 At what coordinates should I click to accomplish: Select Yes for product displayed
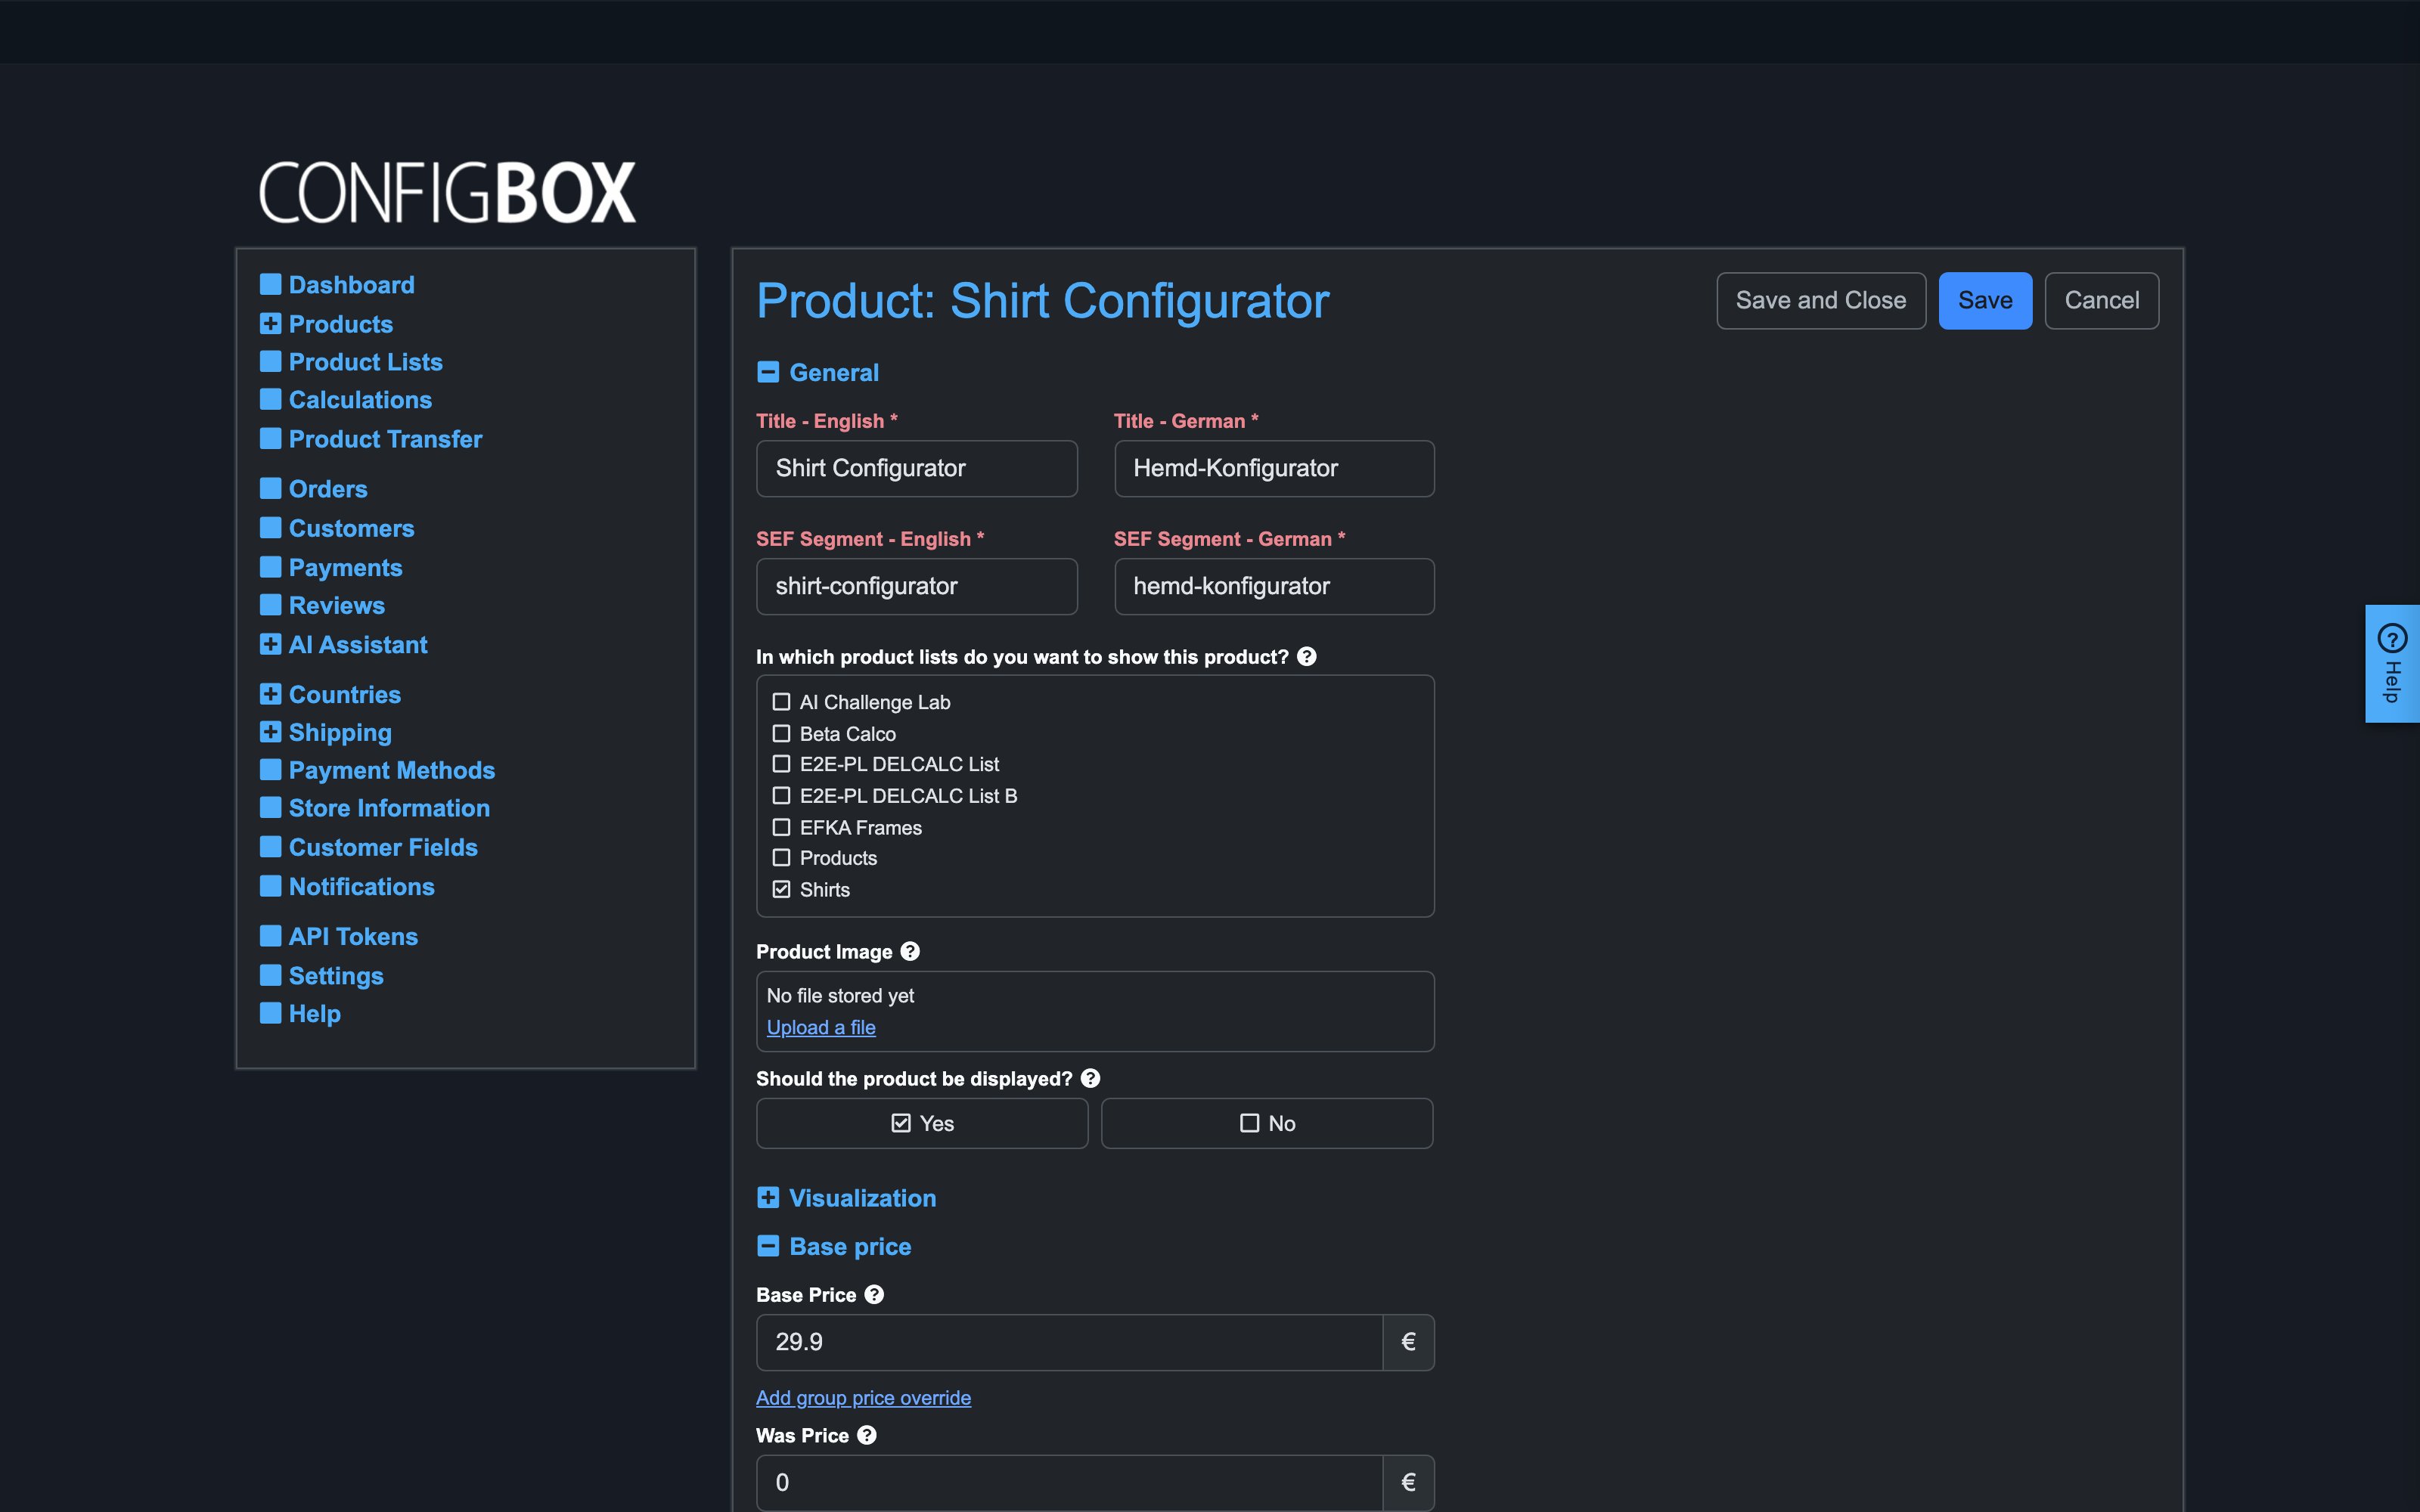click(x=922, y=1123)
